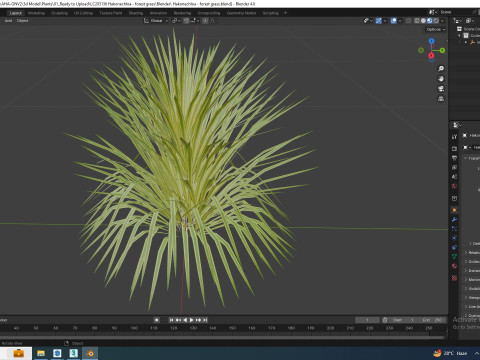
Task: Open the World properties tab
Action: [x=454, y=186]
